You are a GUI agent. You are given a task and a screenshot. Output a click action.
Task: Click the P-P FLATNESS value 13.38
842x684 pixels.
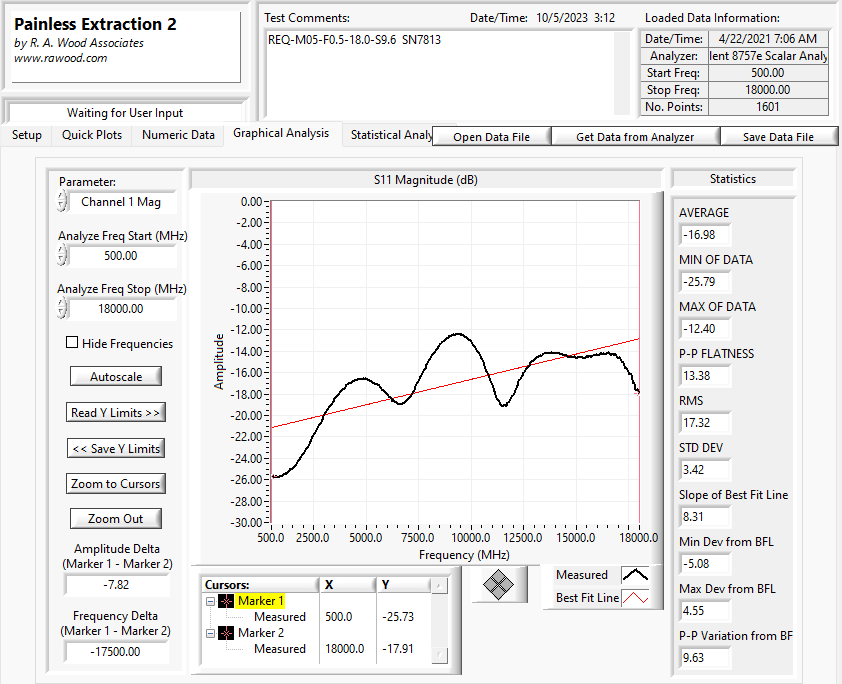click(705, 375)
